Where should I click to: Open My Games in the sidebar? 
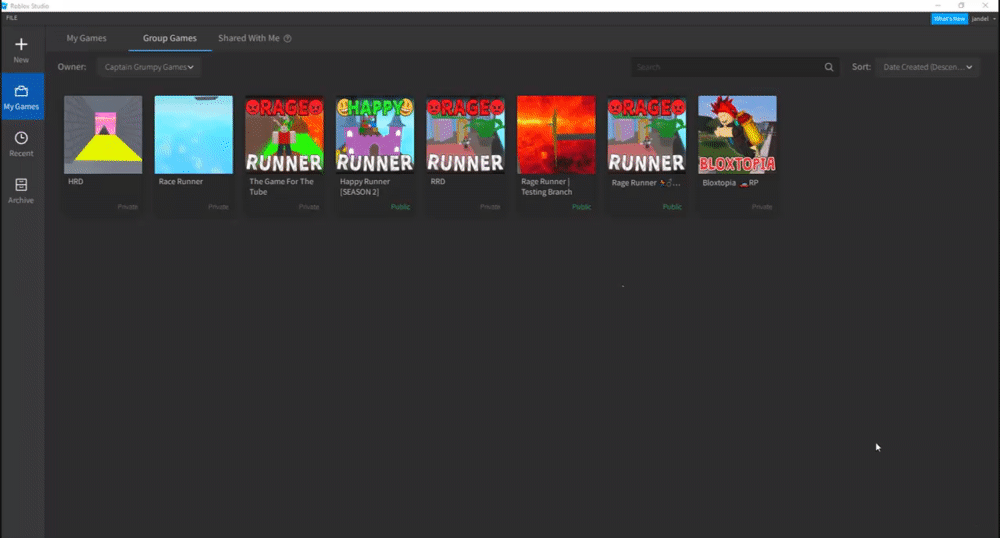pyautogui.click(x=22, y=97)
